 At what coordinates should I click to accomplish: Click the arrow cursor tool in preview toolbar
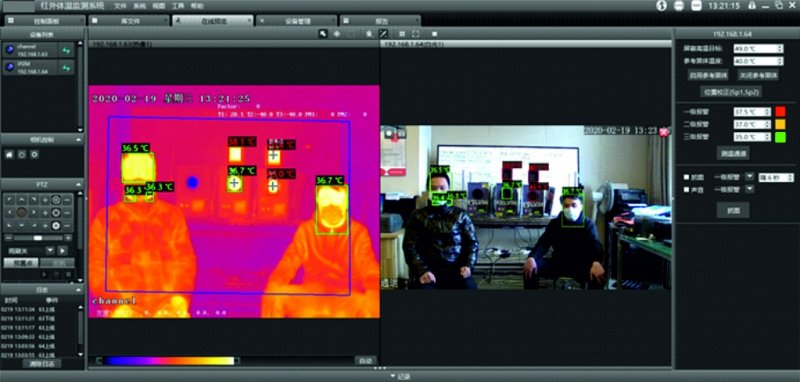[323, 34]
